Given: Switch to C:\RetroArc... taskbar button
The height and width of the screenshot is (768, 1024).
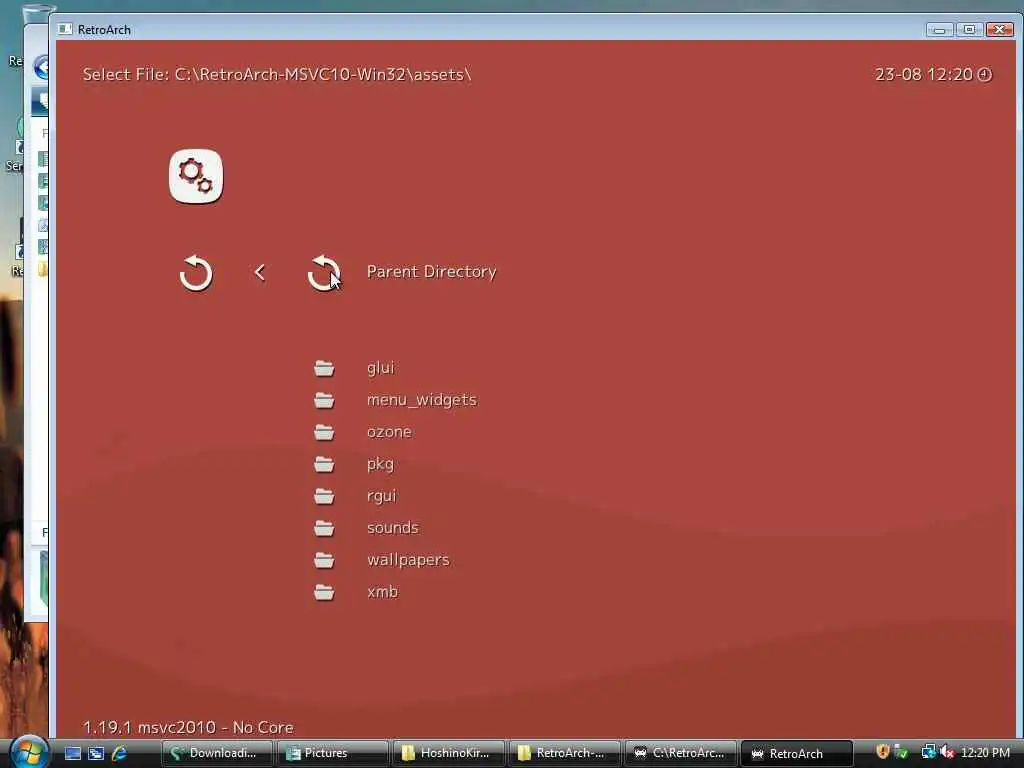Looking at the screenshot, I should (x=681, y=753).
